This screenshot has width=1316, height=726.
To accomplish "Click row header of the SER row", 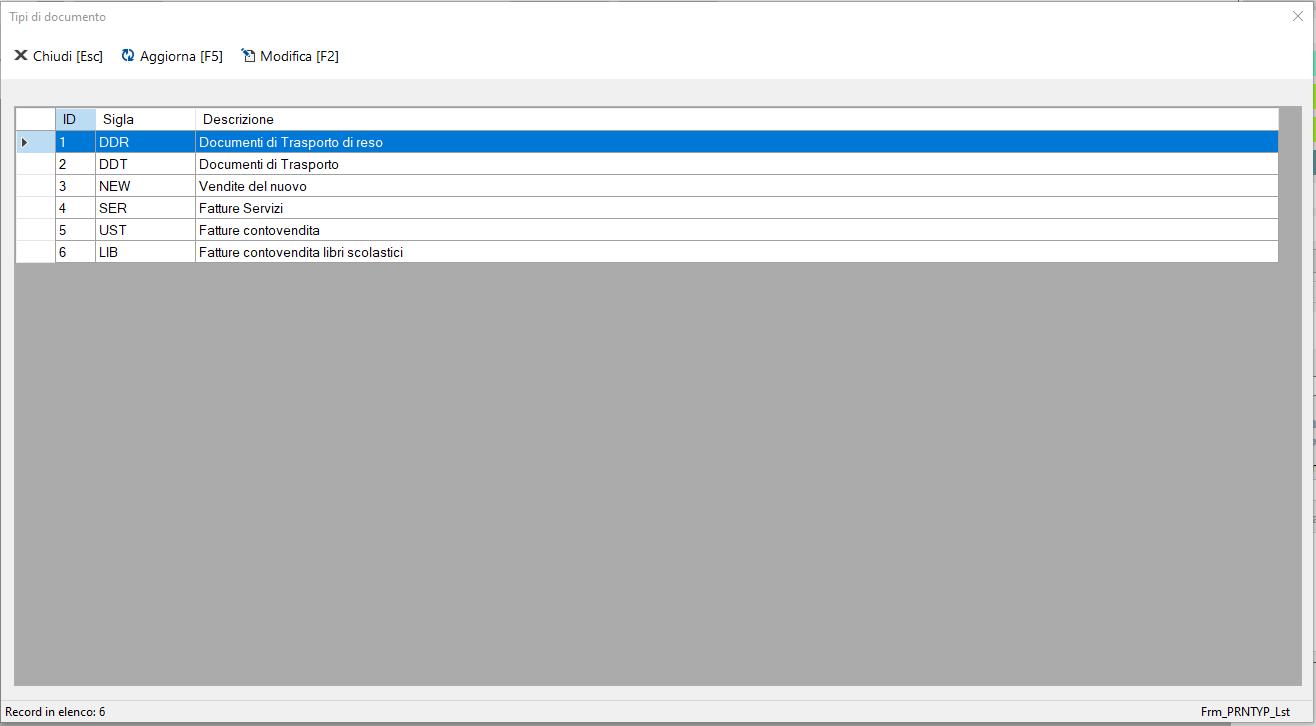I will 35,208.
